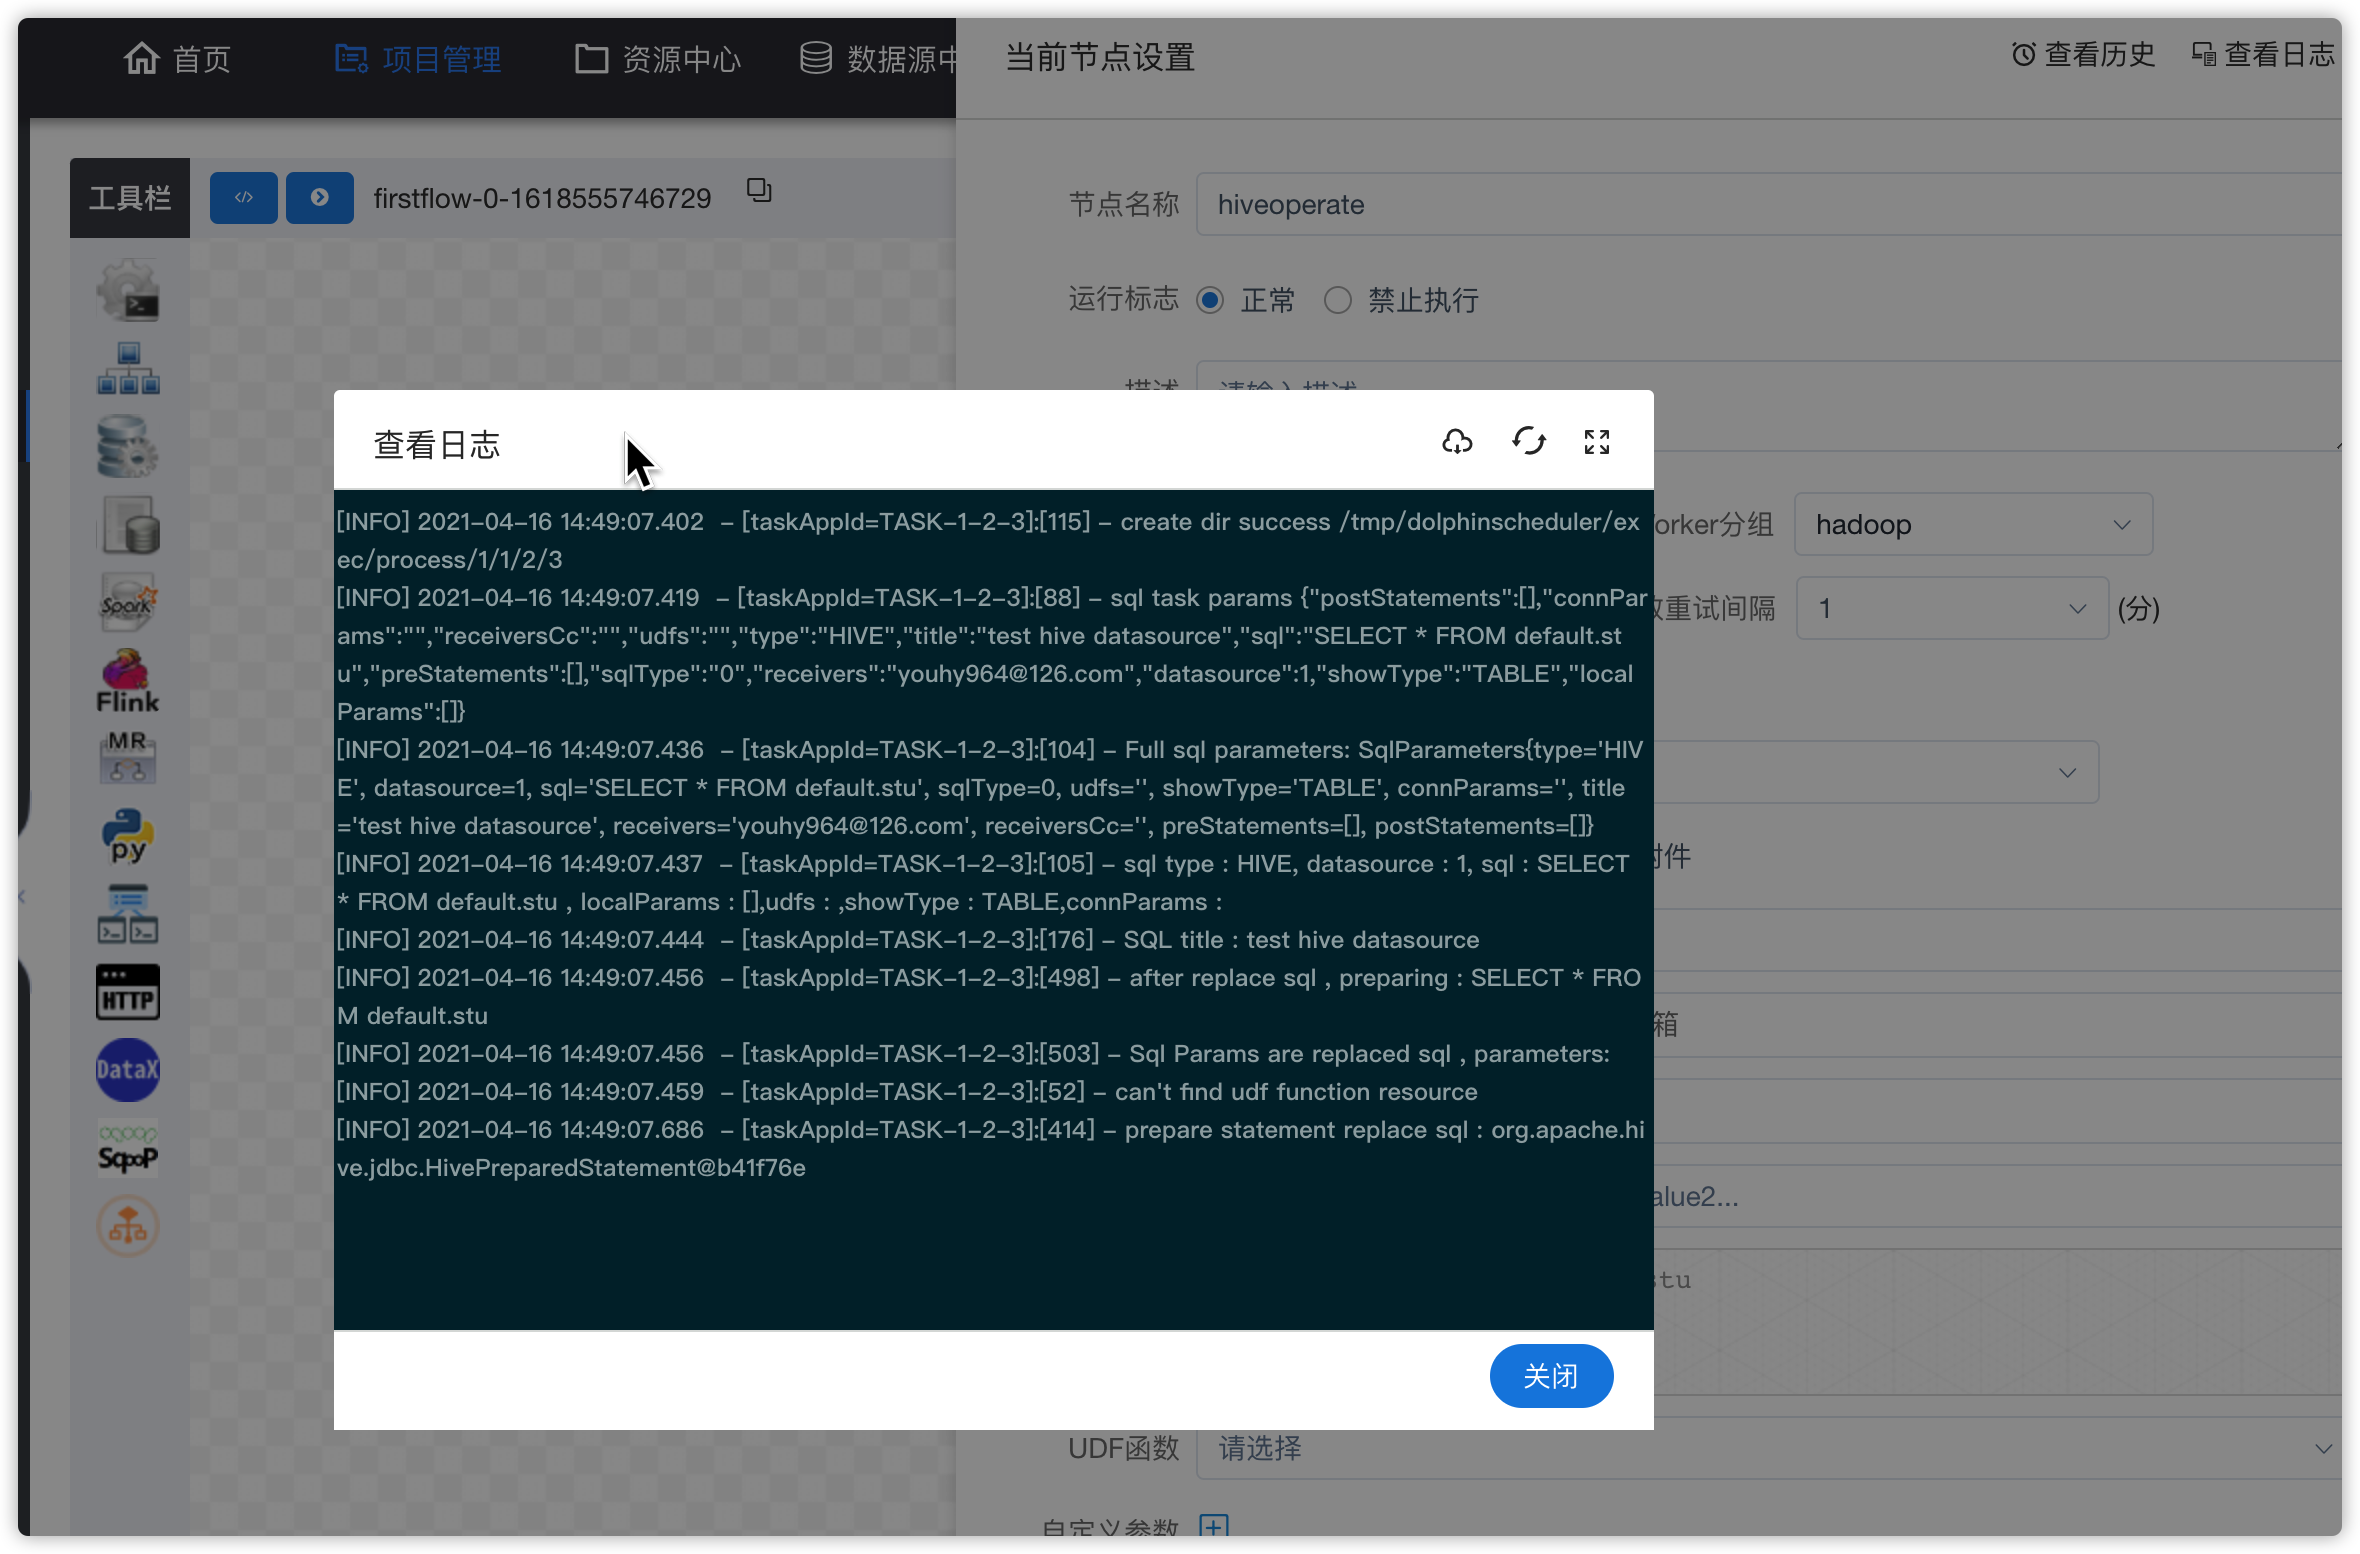2360x1554 pixels.
Task: Refresh the log with the reload icon
Action: pos(1528,441)
